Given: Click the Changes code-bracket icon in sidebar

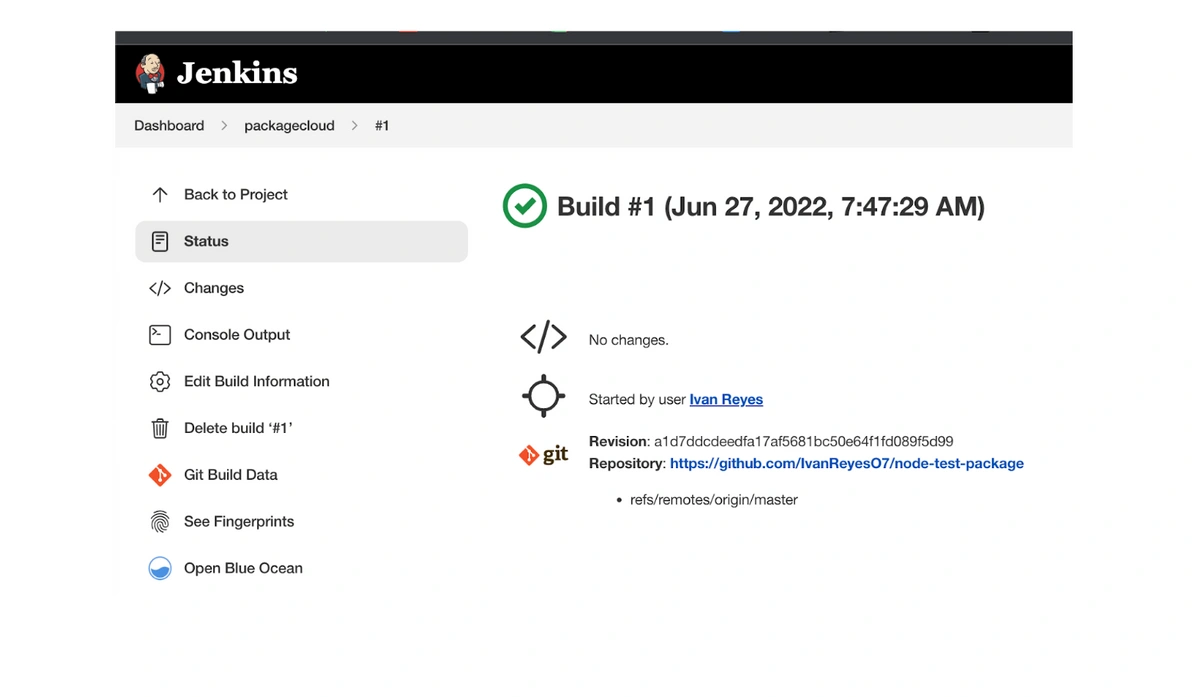Looking at the screenshot, I should pyautogui.click(x=160, y=288).
